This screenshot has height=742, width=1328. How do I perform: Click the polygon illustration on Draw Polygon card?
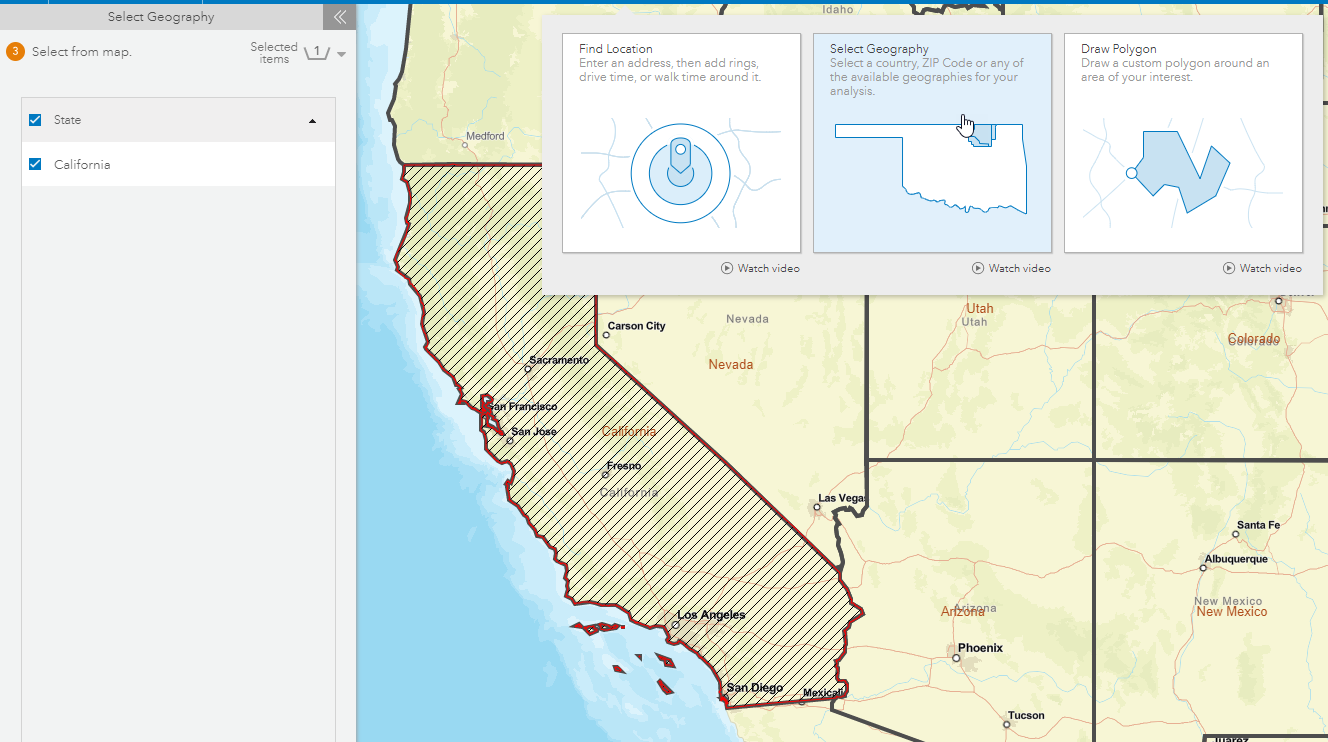(x=1184, y=174)
